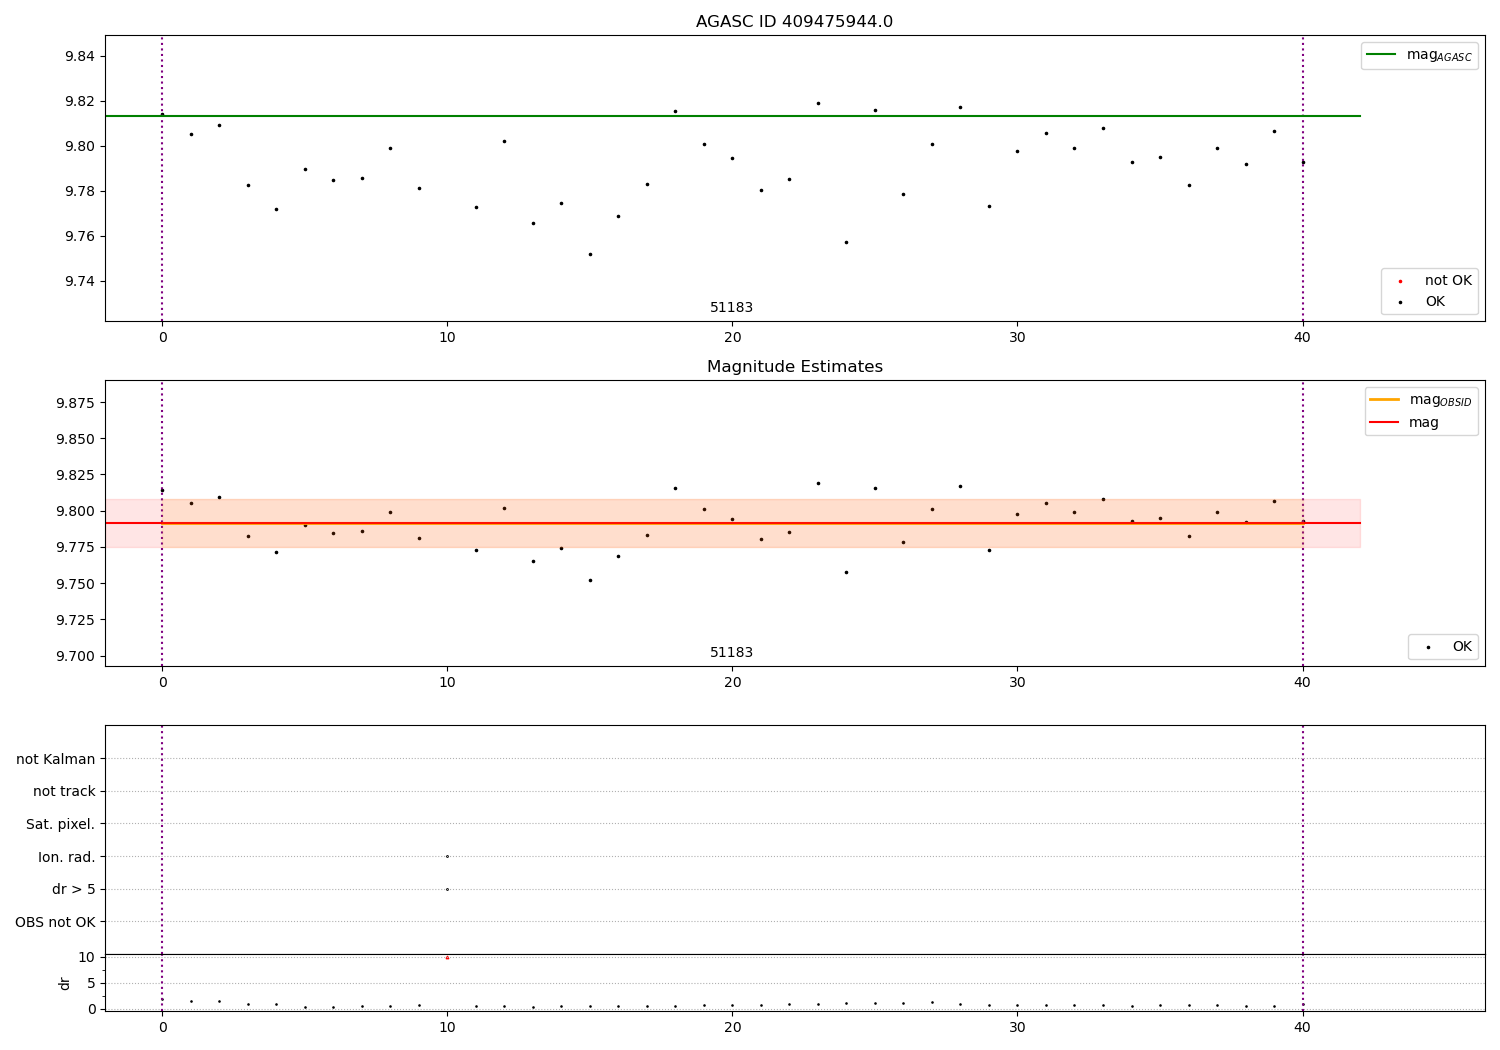Click the 9.84 y-axis tick in the top plot
Image resolution: width=1500 pixels, height=1050 pixels.
80,57
